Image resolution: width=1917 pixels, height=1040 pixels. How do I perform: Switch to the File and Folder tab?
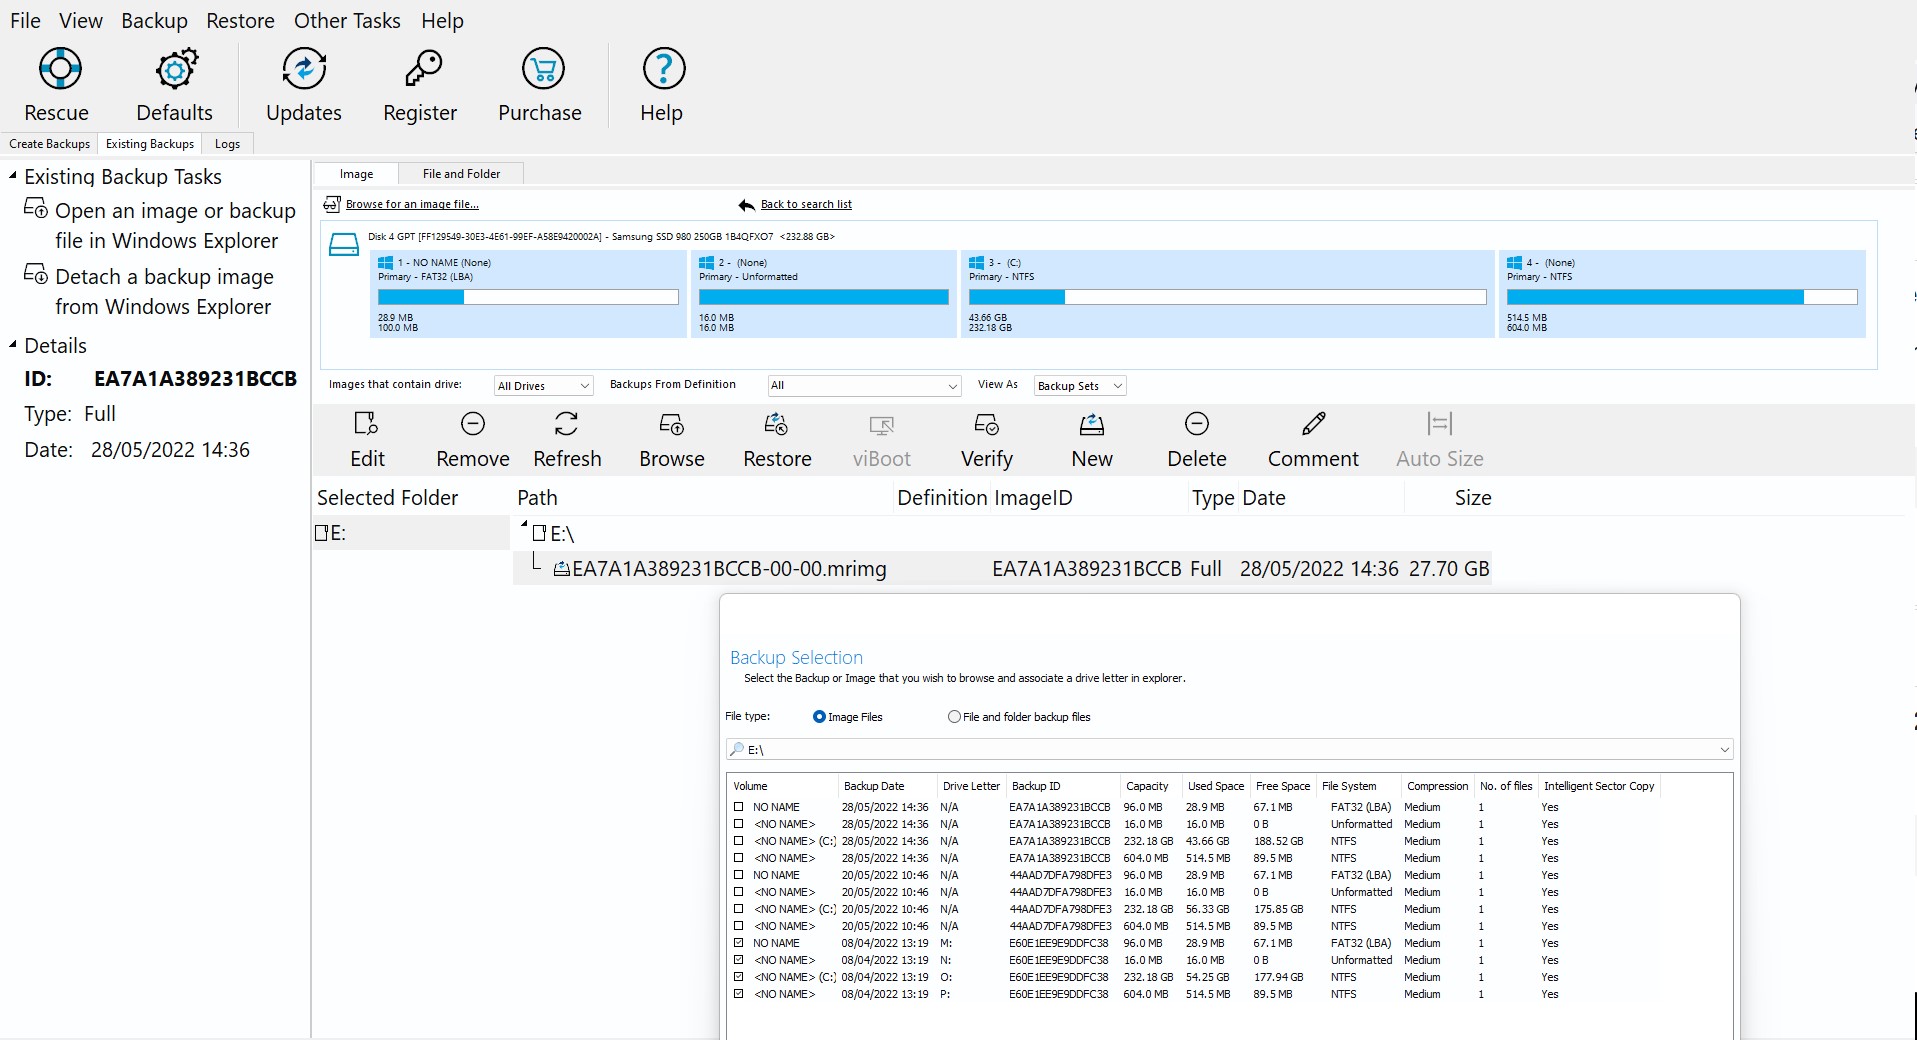461,174
